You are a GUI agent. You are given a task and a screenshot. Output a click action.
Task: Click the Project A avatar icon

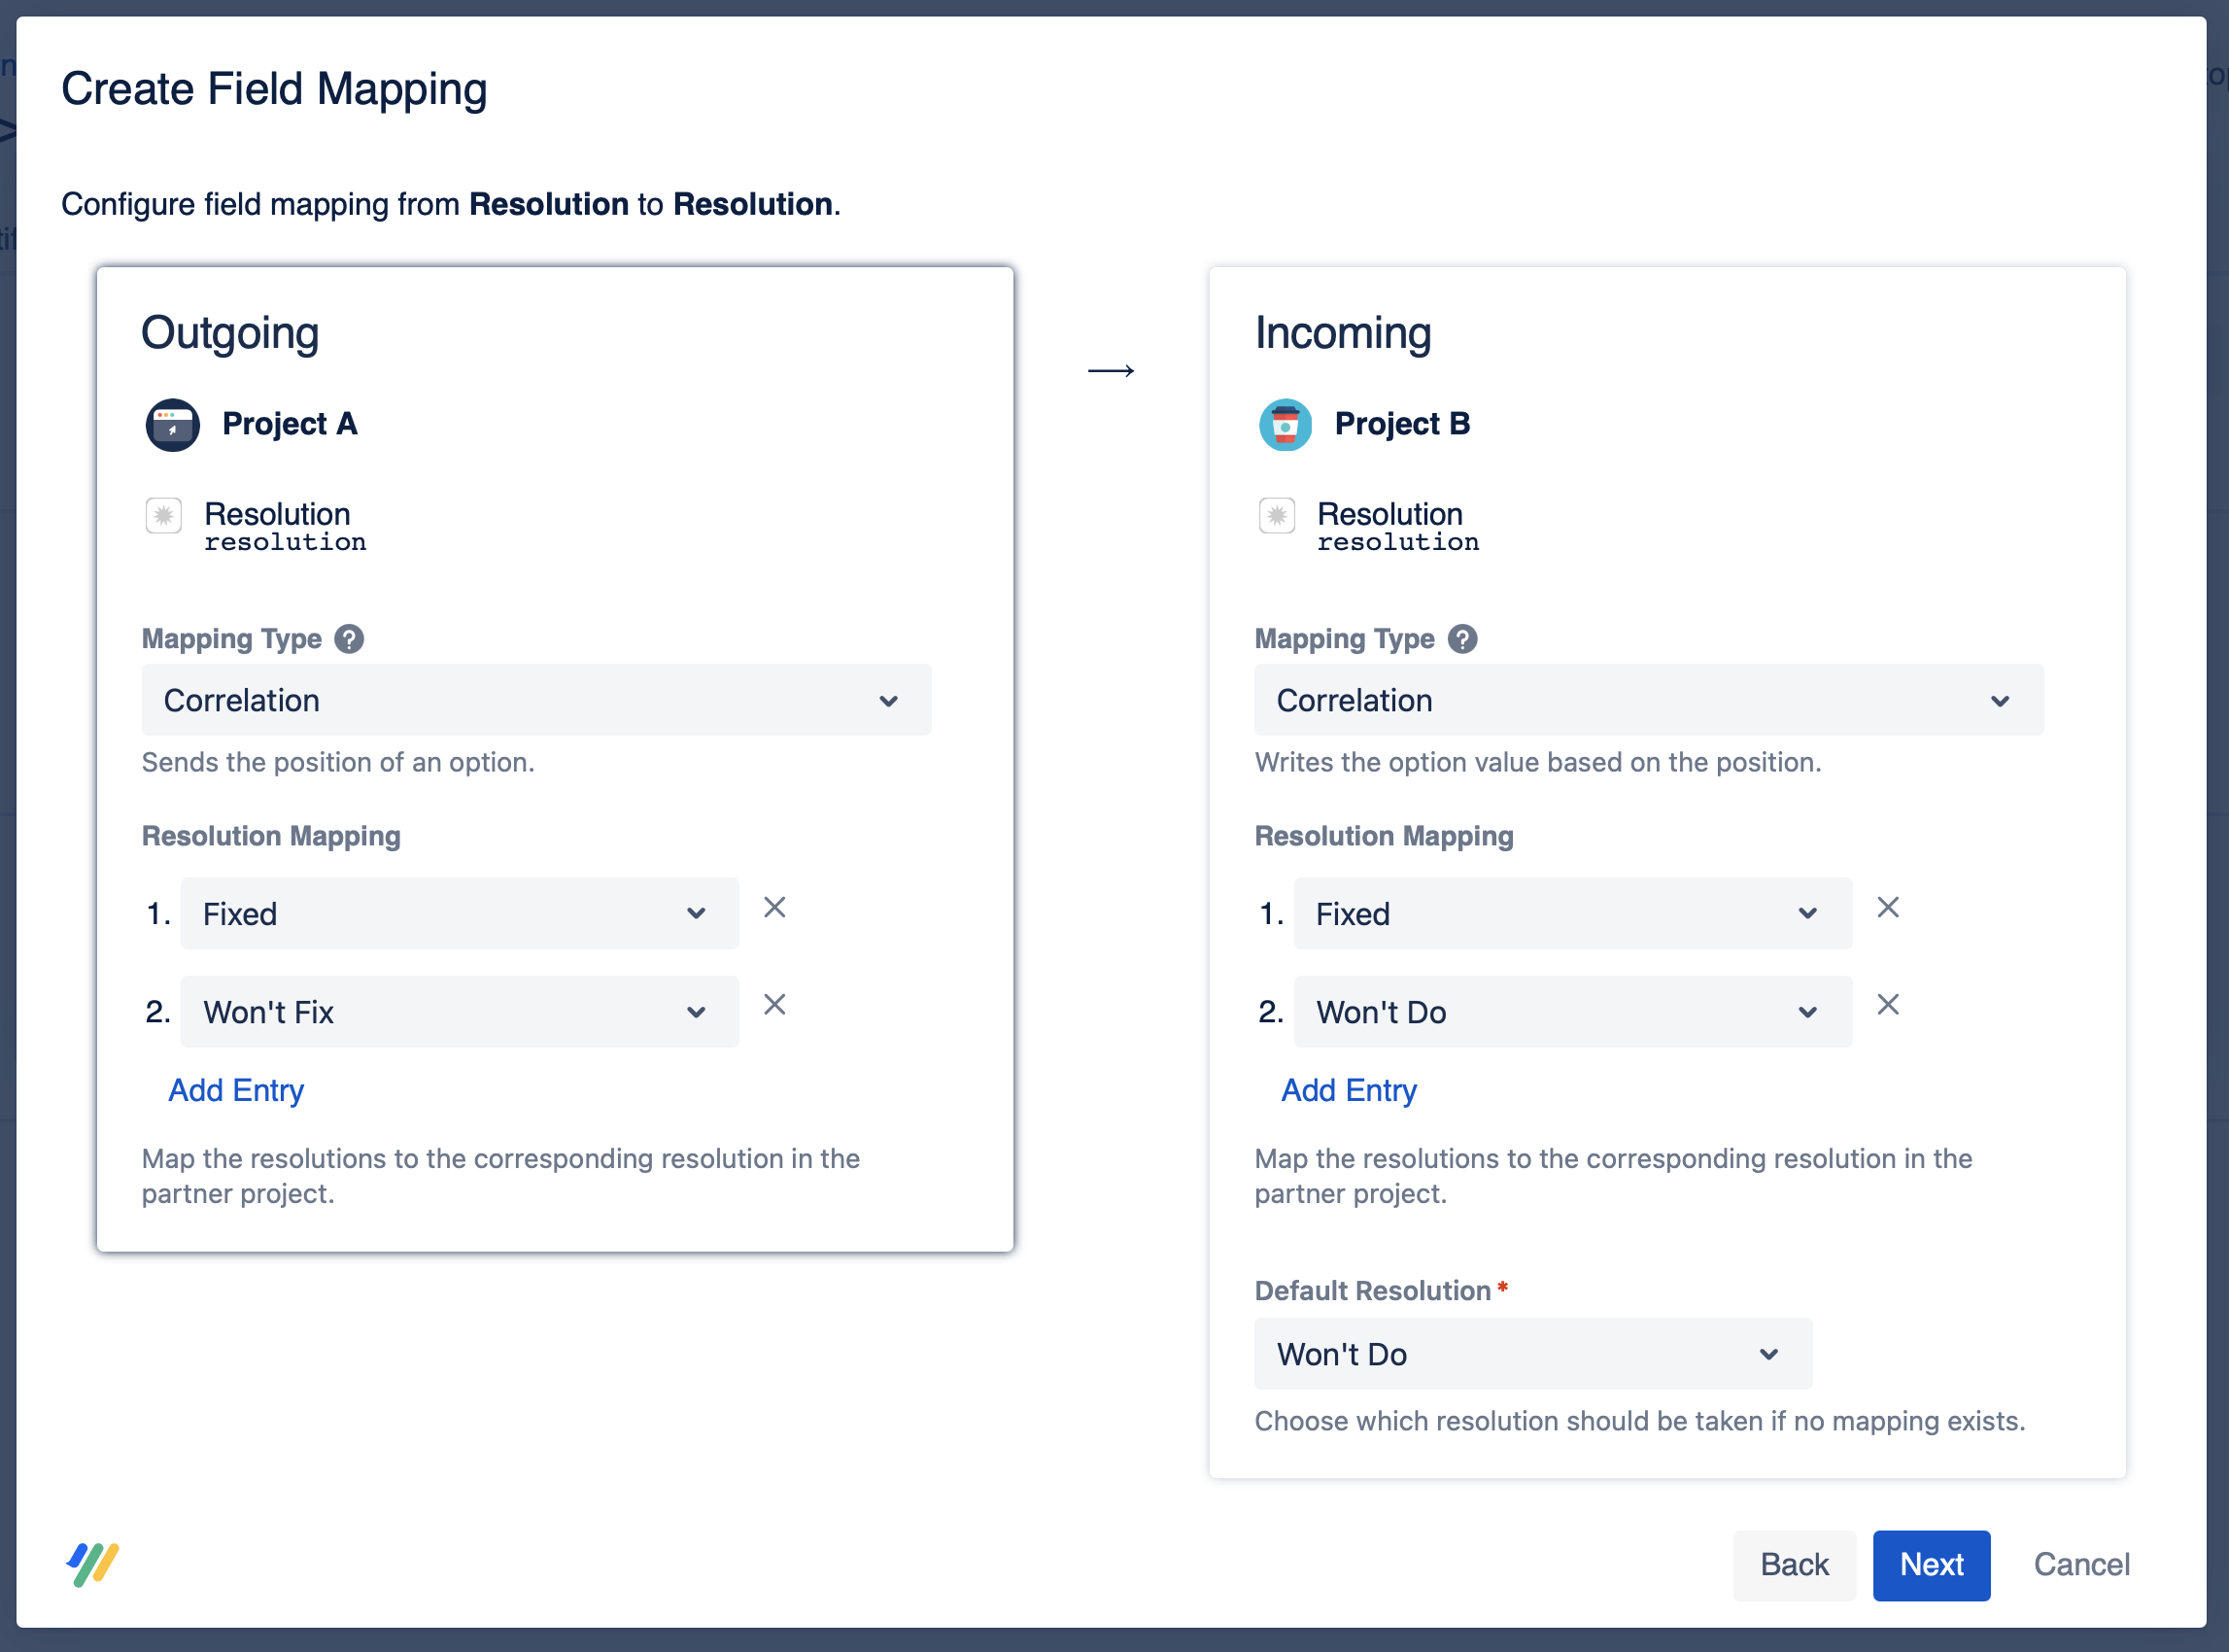173,425
